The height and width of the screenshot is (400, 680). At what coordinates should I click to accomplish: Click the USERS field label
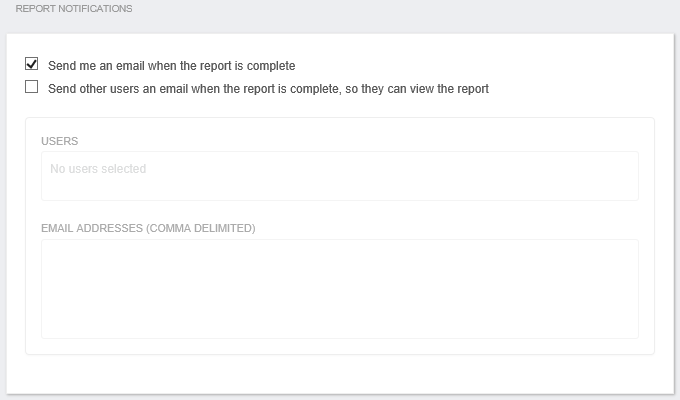coord(59,141)
